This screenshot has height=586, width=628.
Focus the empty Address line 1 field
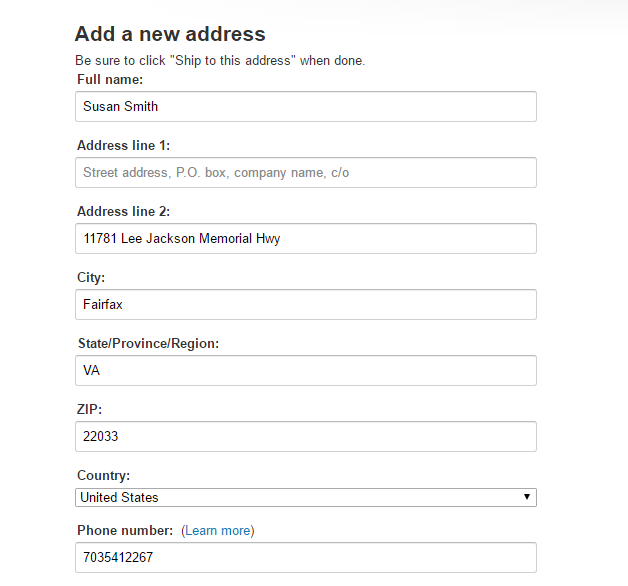point(305,172)
